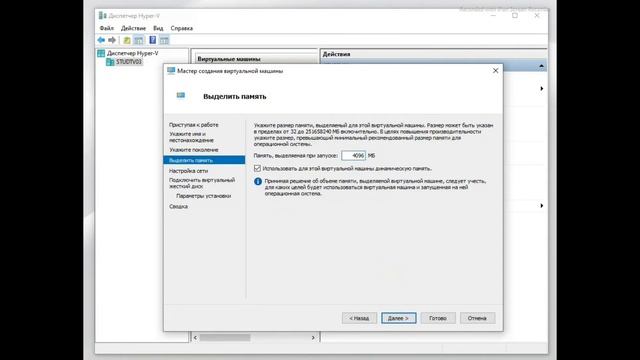640x360 pixels.
Task: Click the Далее > button
Action: pyautogui.click(x=398, y=318)
